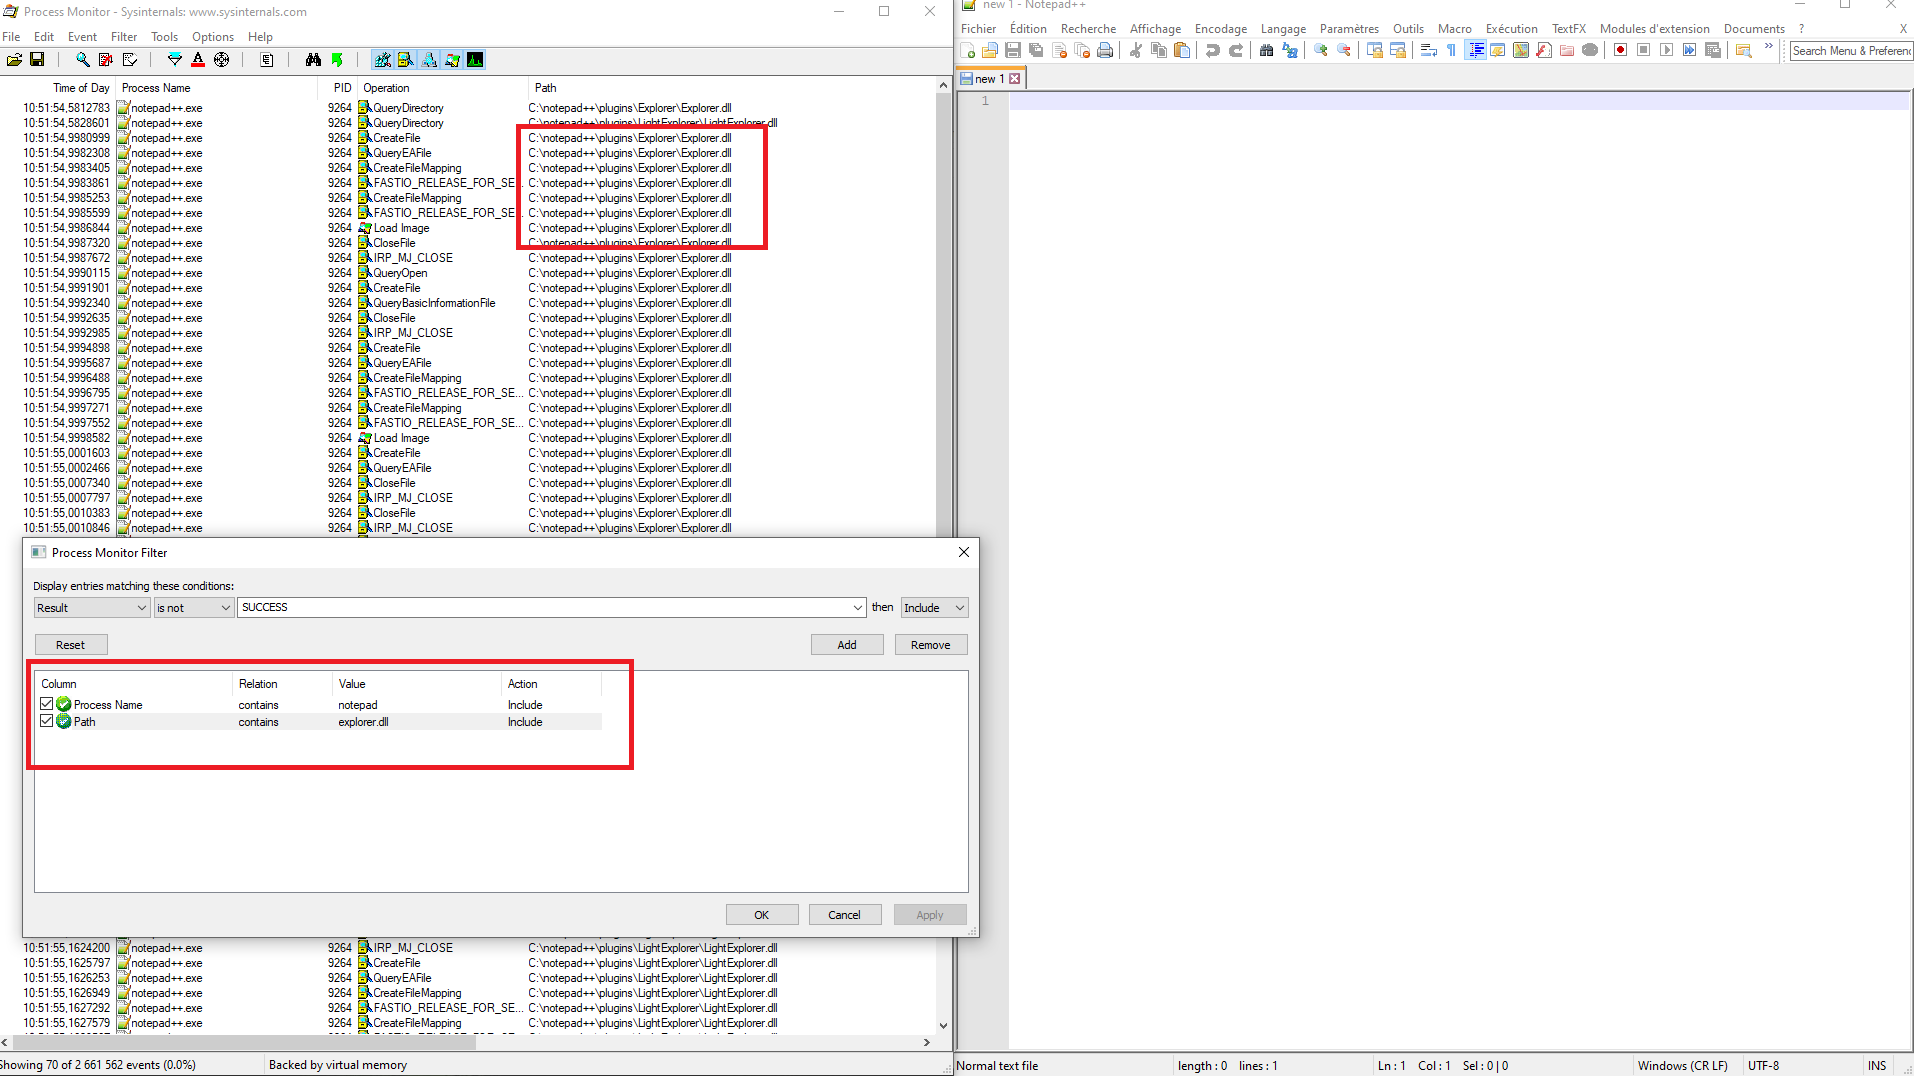Viewport: 1916px width, 1080px height.
Task: Clear the event display in Process Monitor
Action: tap(129, 60)
